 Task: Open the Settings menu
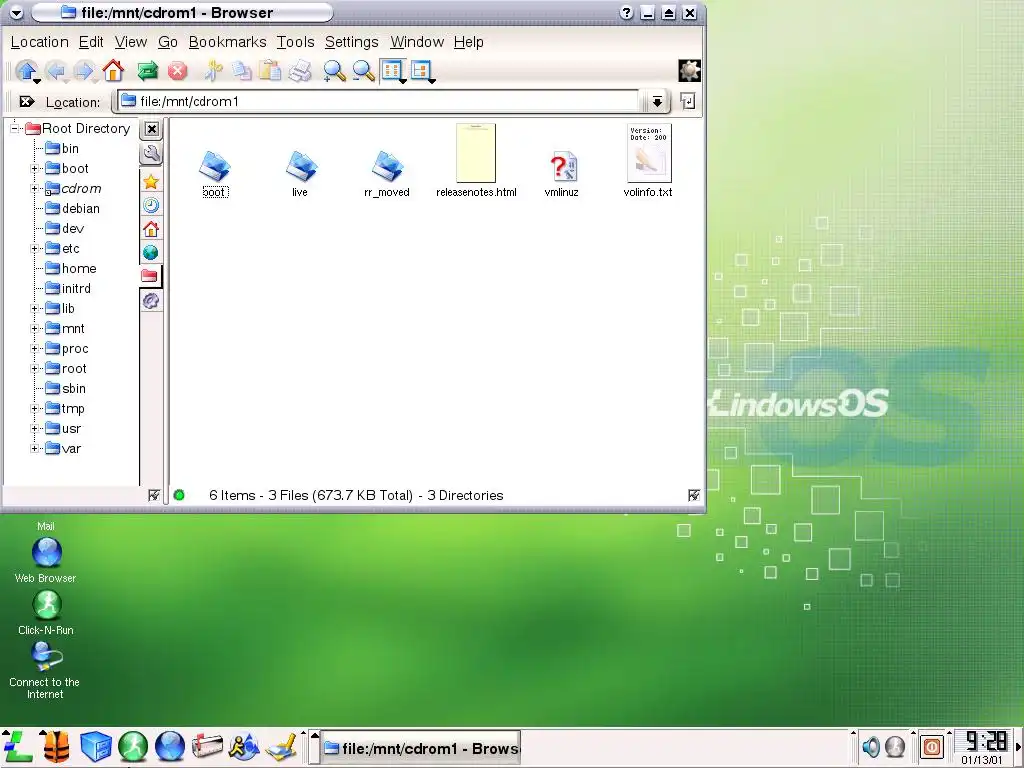(x=351, y=42)
